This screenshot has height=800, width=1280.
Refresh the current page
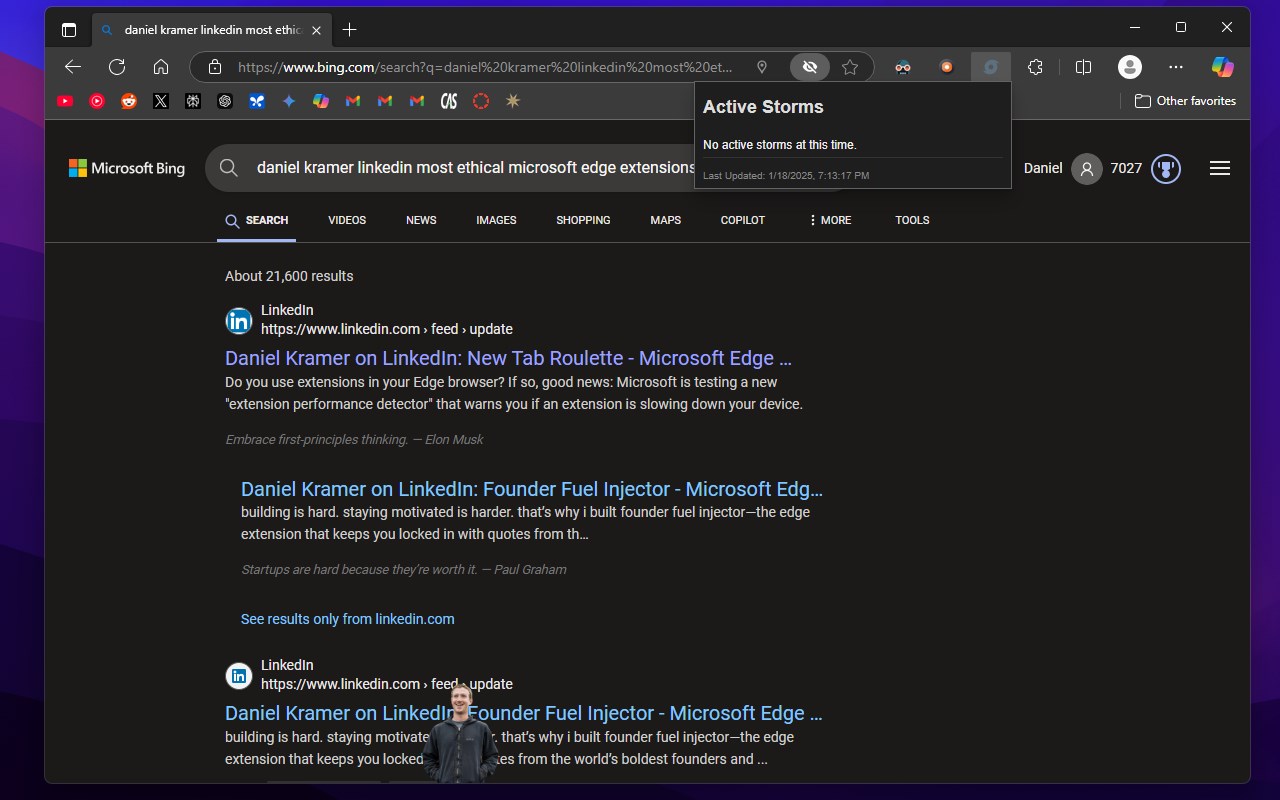click(x=117, y=67)
